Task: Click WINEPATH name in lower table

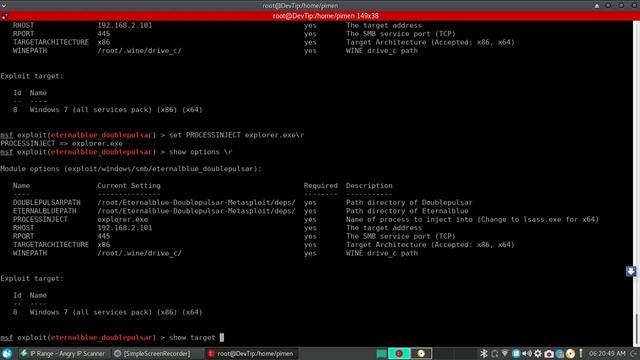Action: coord(30,253)
